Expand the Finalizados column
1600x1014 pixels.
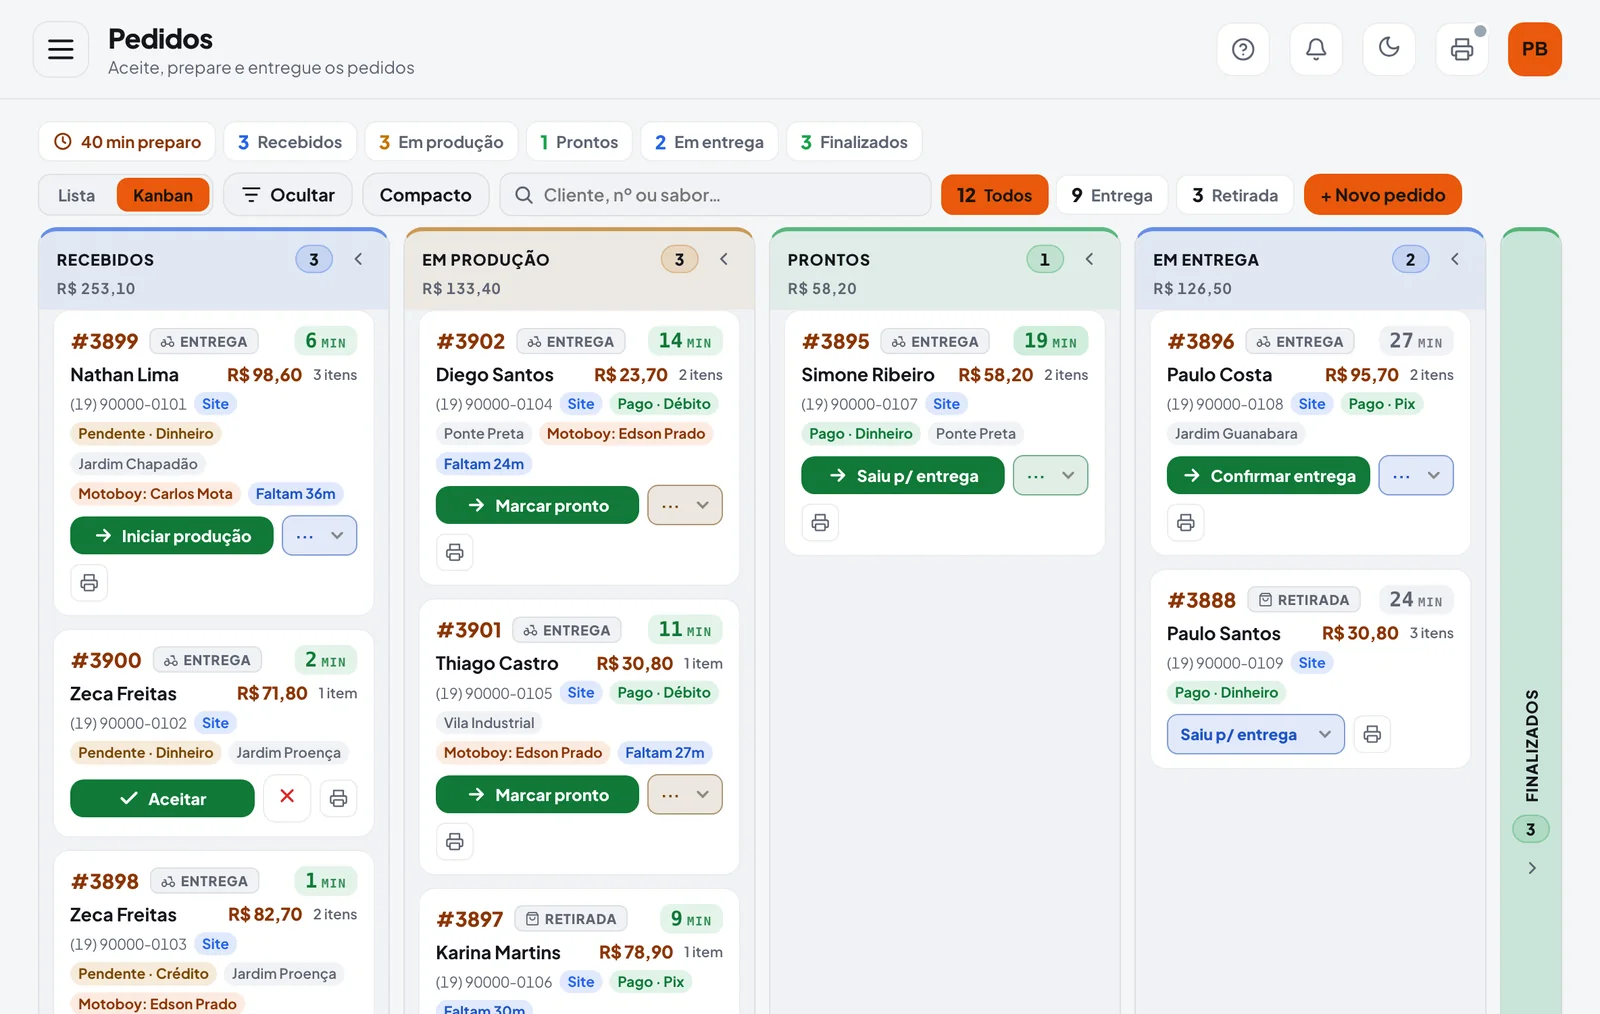[1531, 868]
